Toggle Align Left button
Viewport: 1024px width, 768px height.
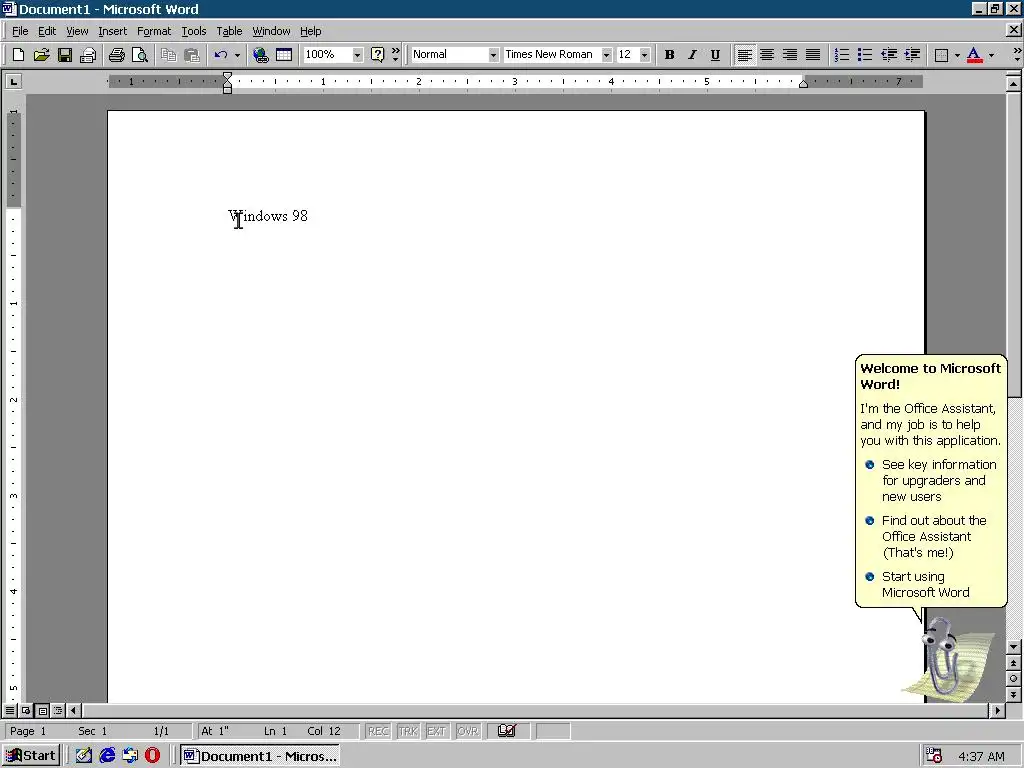744,55
